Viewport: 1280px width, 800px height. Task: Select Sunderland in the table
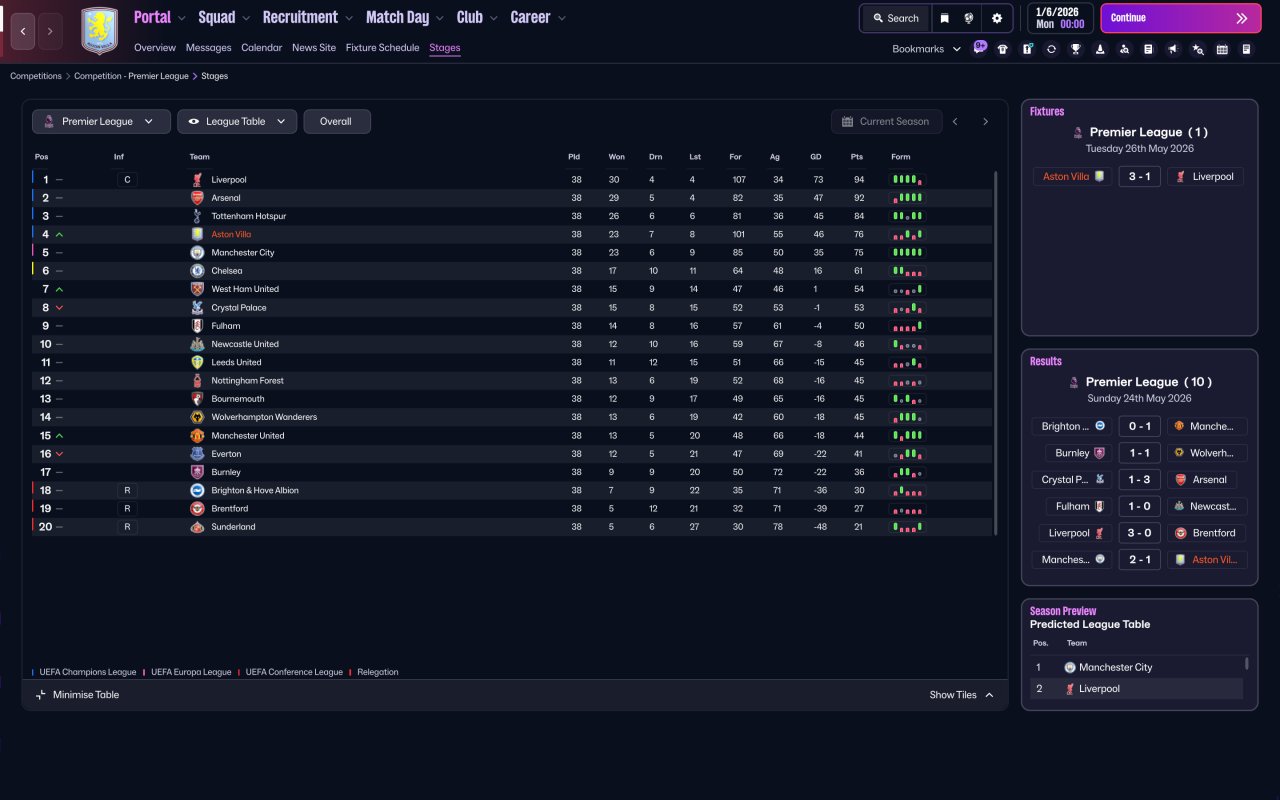click(x=233, y=527)
